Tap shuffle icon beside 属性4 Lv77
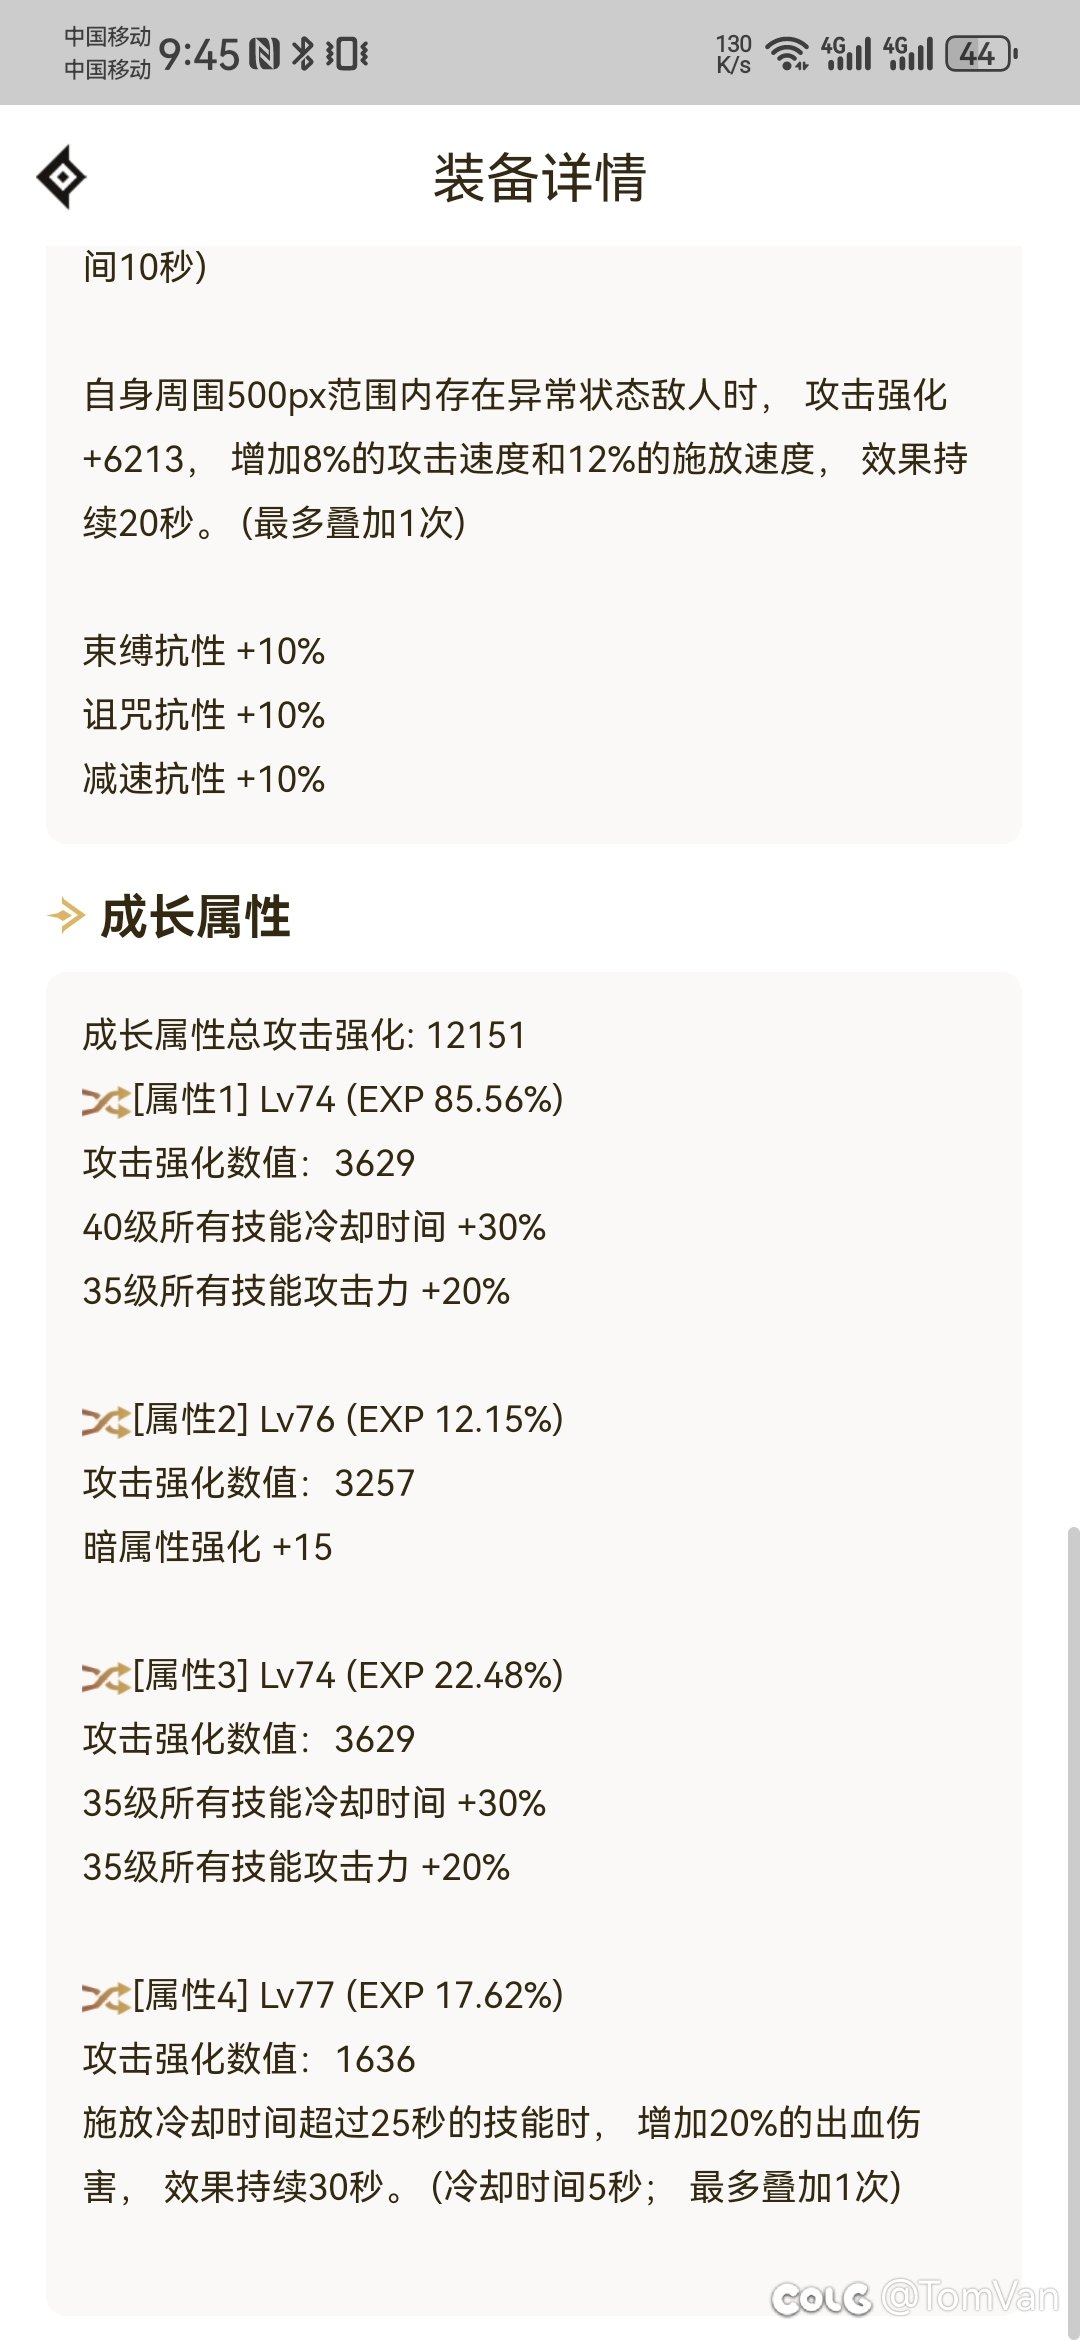 [x=105, y=1997]
